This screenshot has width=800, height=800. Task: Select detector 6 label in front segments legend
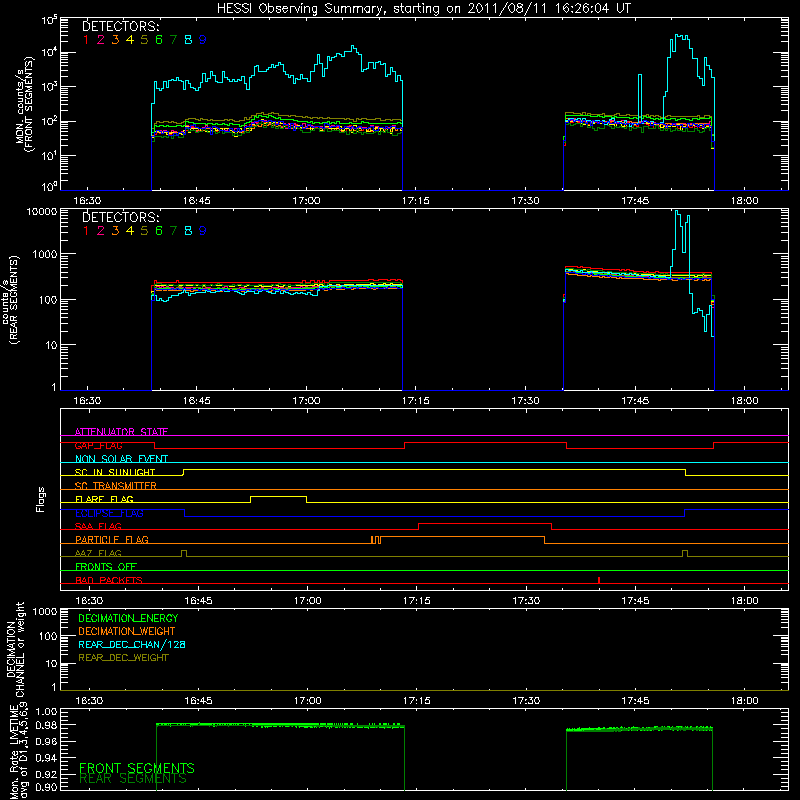point(159,40)
